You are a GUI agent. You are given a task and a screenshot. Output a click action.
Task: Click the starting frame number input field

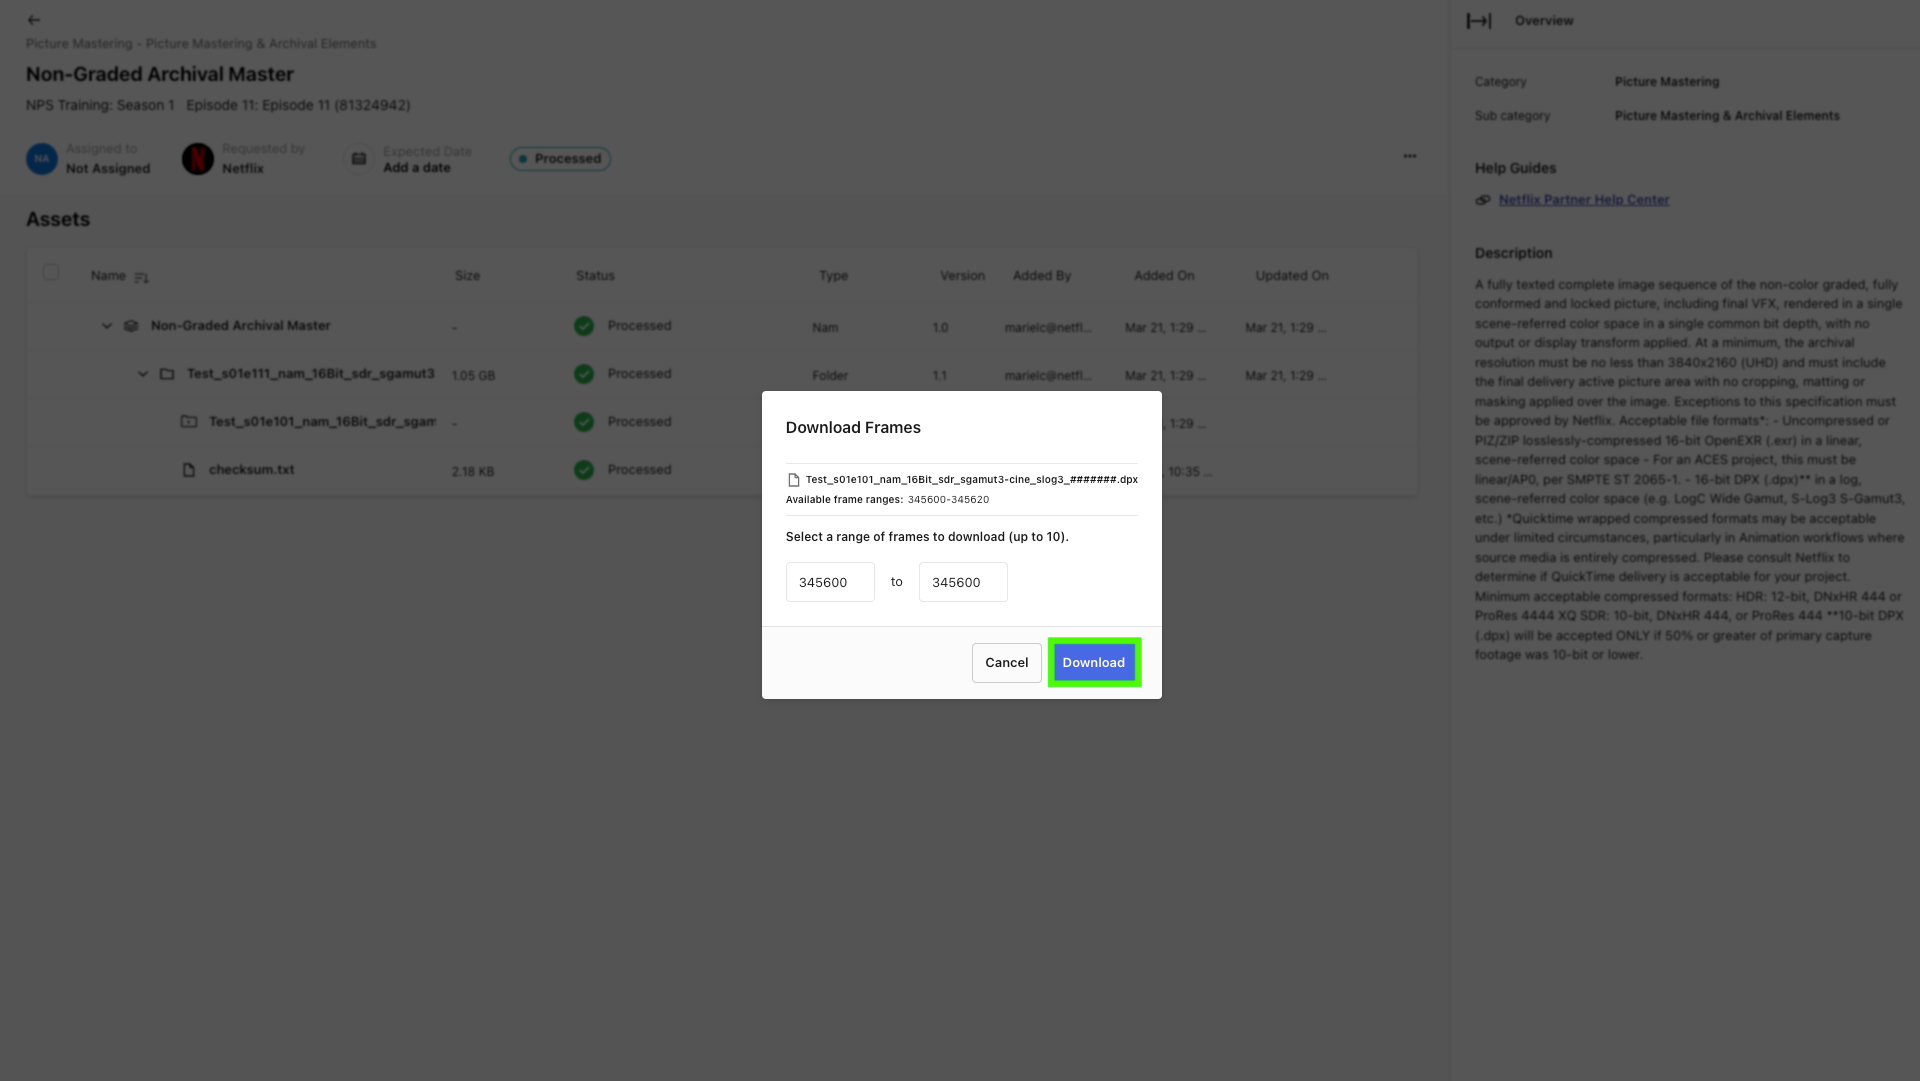[829, 581]
